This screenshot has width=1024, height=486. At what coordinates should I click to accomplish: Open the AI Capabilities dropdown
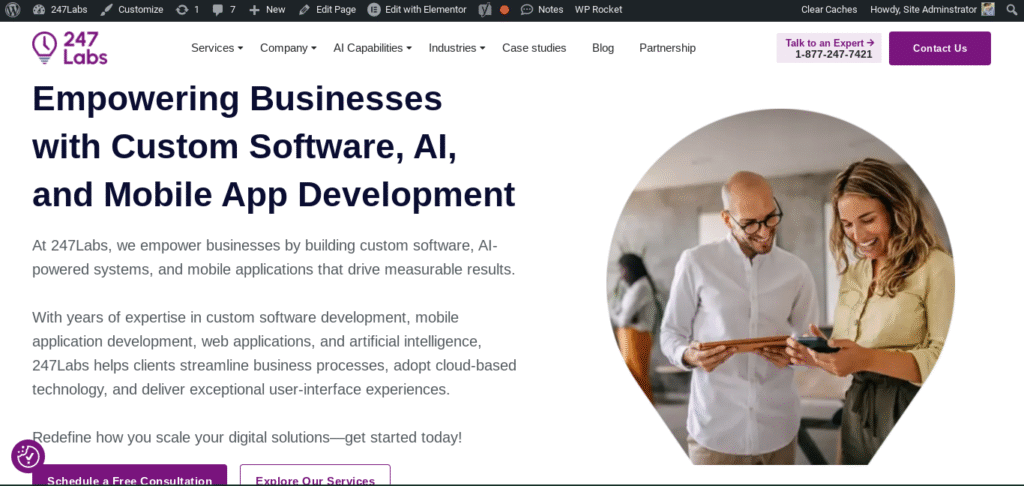pyautogui.click(x=372, y=48)
